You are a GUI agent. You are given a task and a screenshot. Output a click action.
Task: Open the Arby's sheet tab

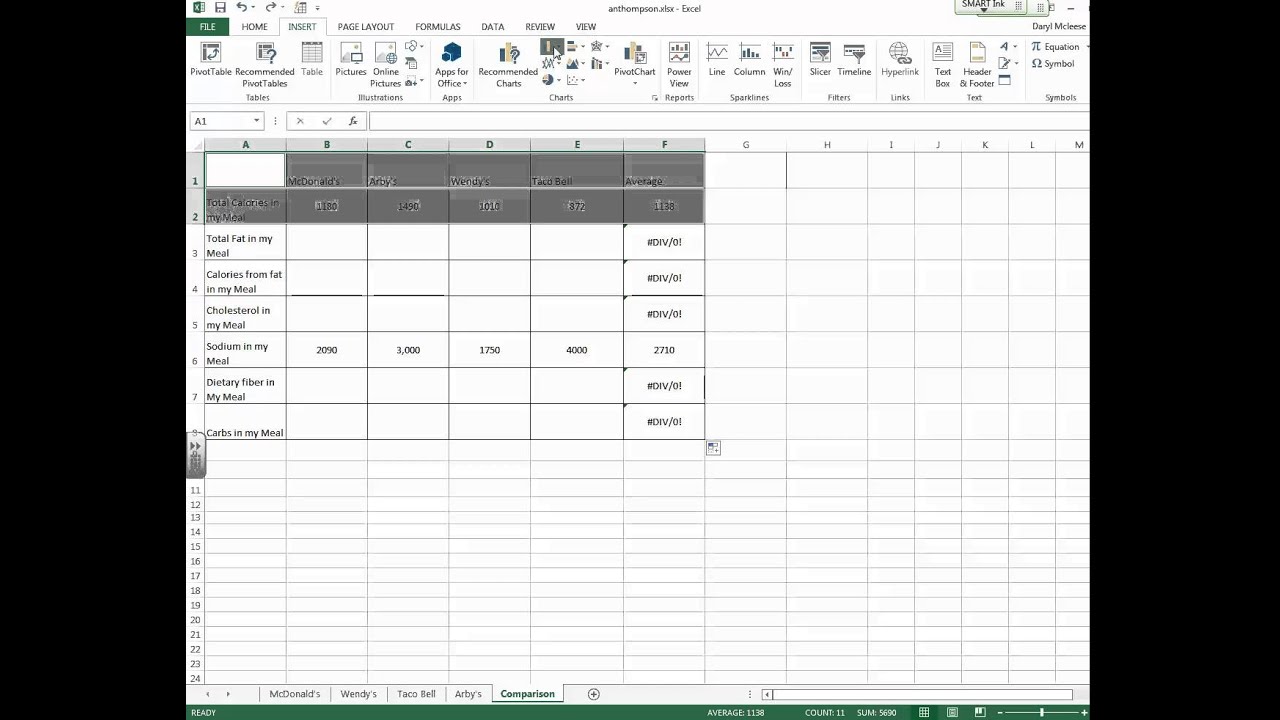[468, 694]
